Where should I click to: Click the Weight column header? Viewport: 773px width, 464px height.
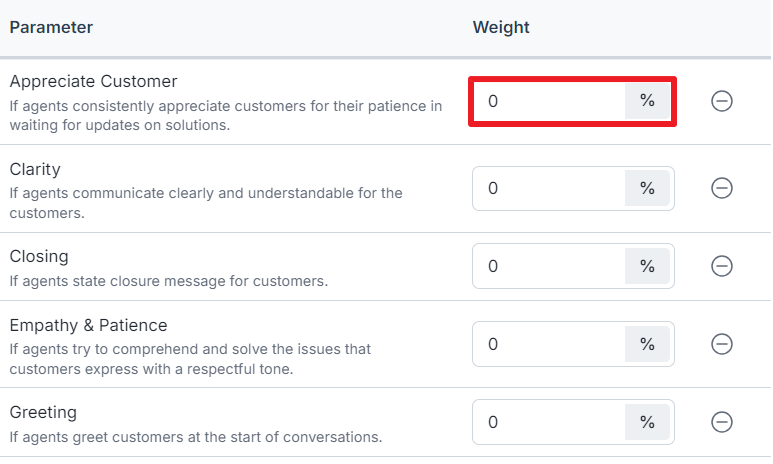pos(501,27)
